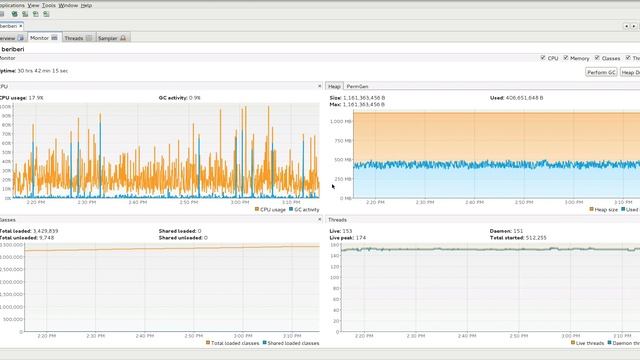Viewport: 640px width, 360px height.
Task: Switch to the Threads tab
Action: (x=78, y=38)
